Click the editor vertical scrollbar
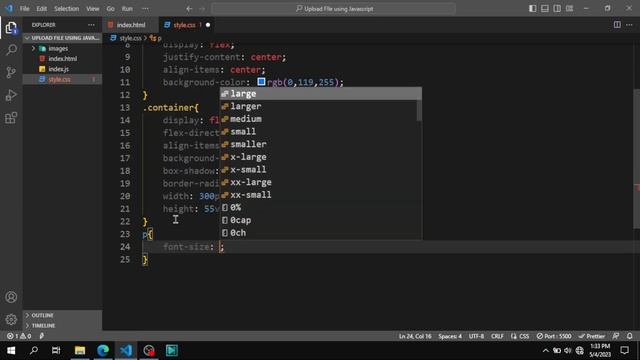 636,159
